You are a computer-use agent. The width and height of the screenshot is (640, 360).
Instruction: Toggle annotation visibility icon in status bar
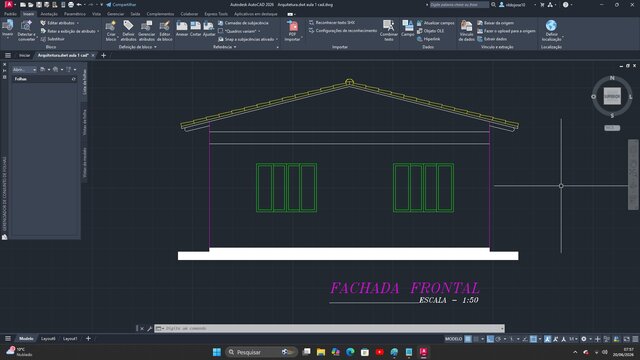coord(547,339)
